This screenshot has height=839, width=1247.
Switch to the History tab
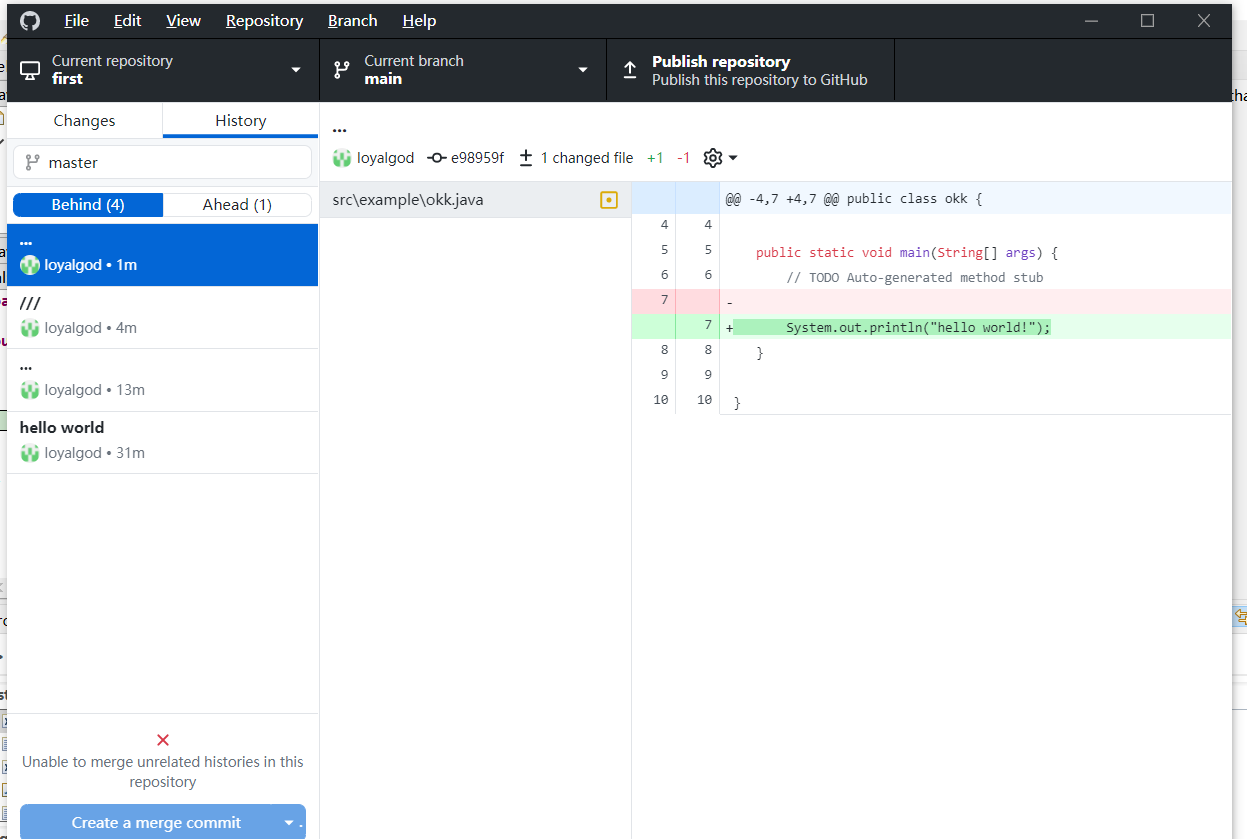click(240, 120)
